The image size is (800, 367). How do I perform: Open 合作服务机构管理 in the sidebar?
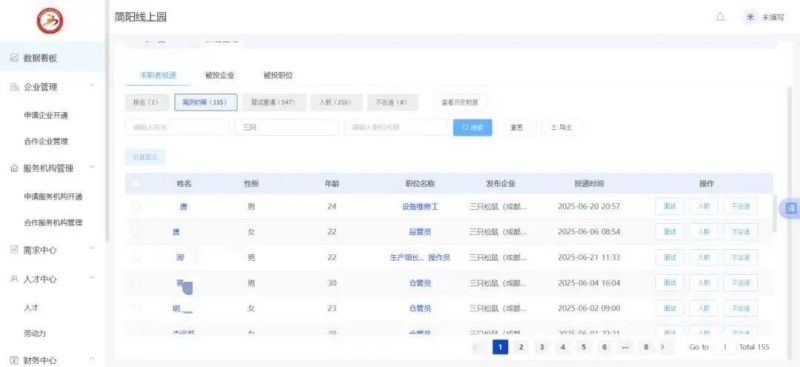point(53,223)
